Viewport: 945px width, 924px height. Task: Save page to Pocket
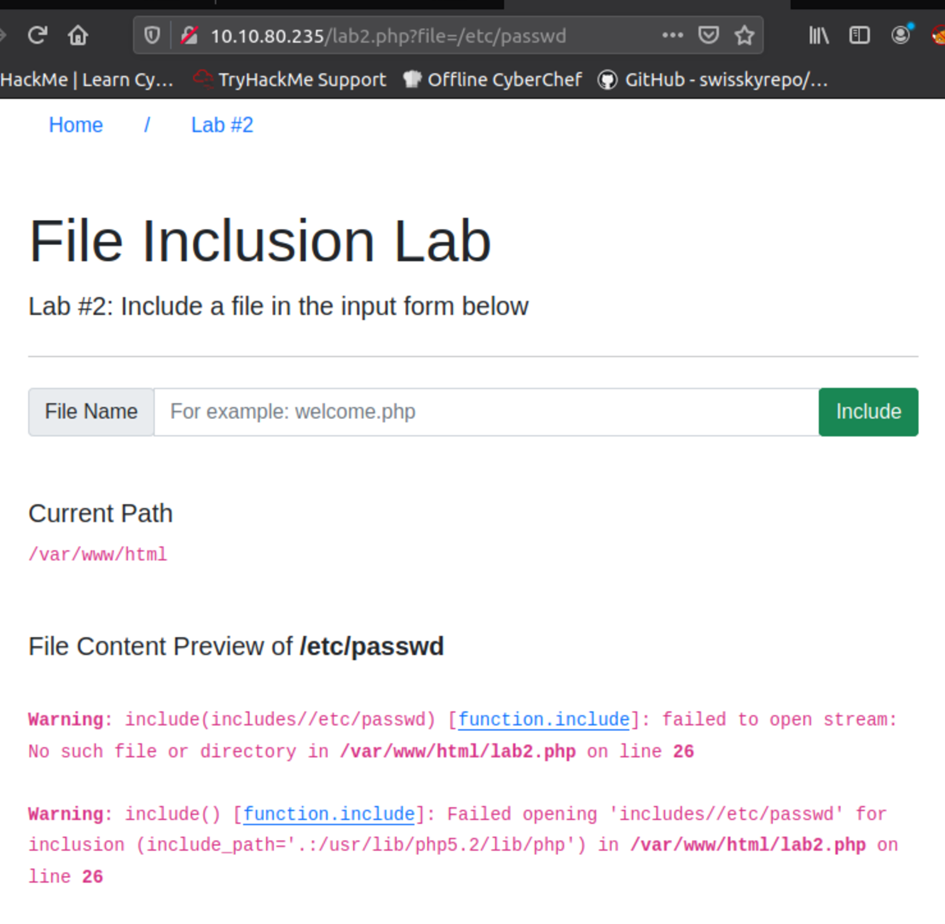[708, 36]
